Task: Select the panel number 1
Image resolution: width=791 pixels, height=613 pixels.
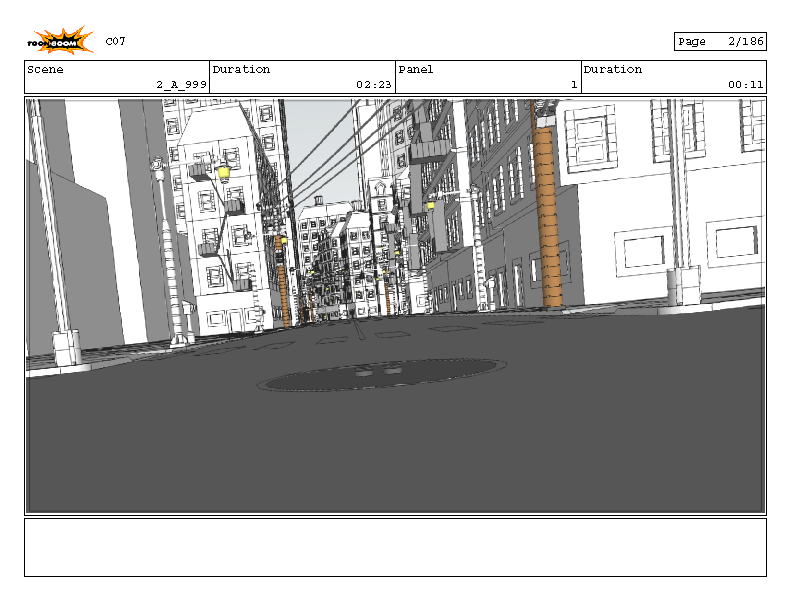Action: coord(574,84)
